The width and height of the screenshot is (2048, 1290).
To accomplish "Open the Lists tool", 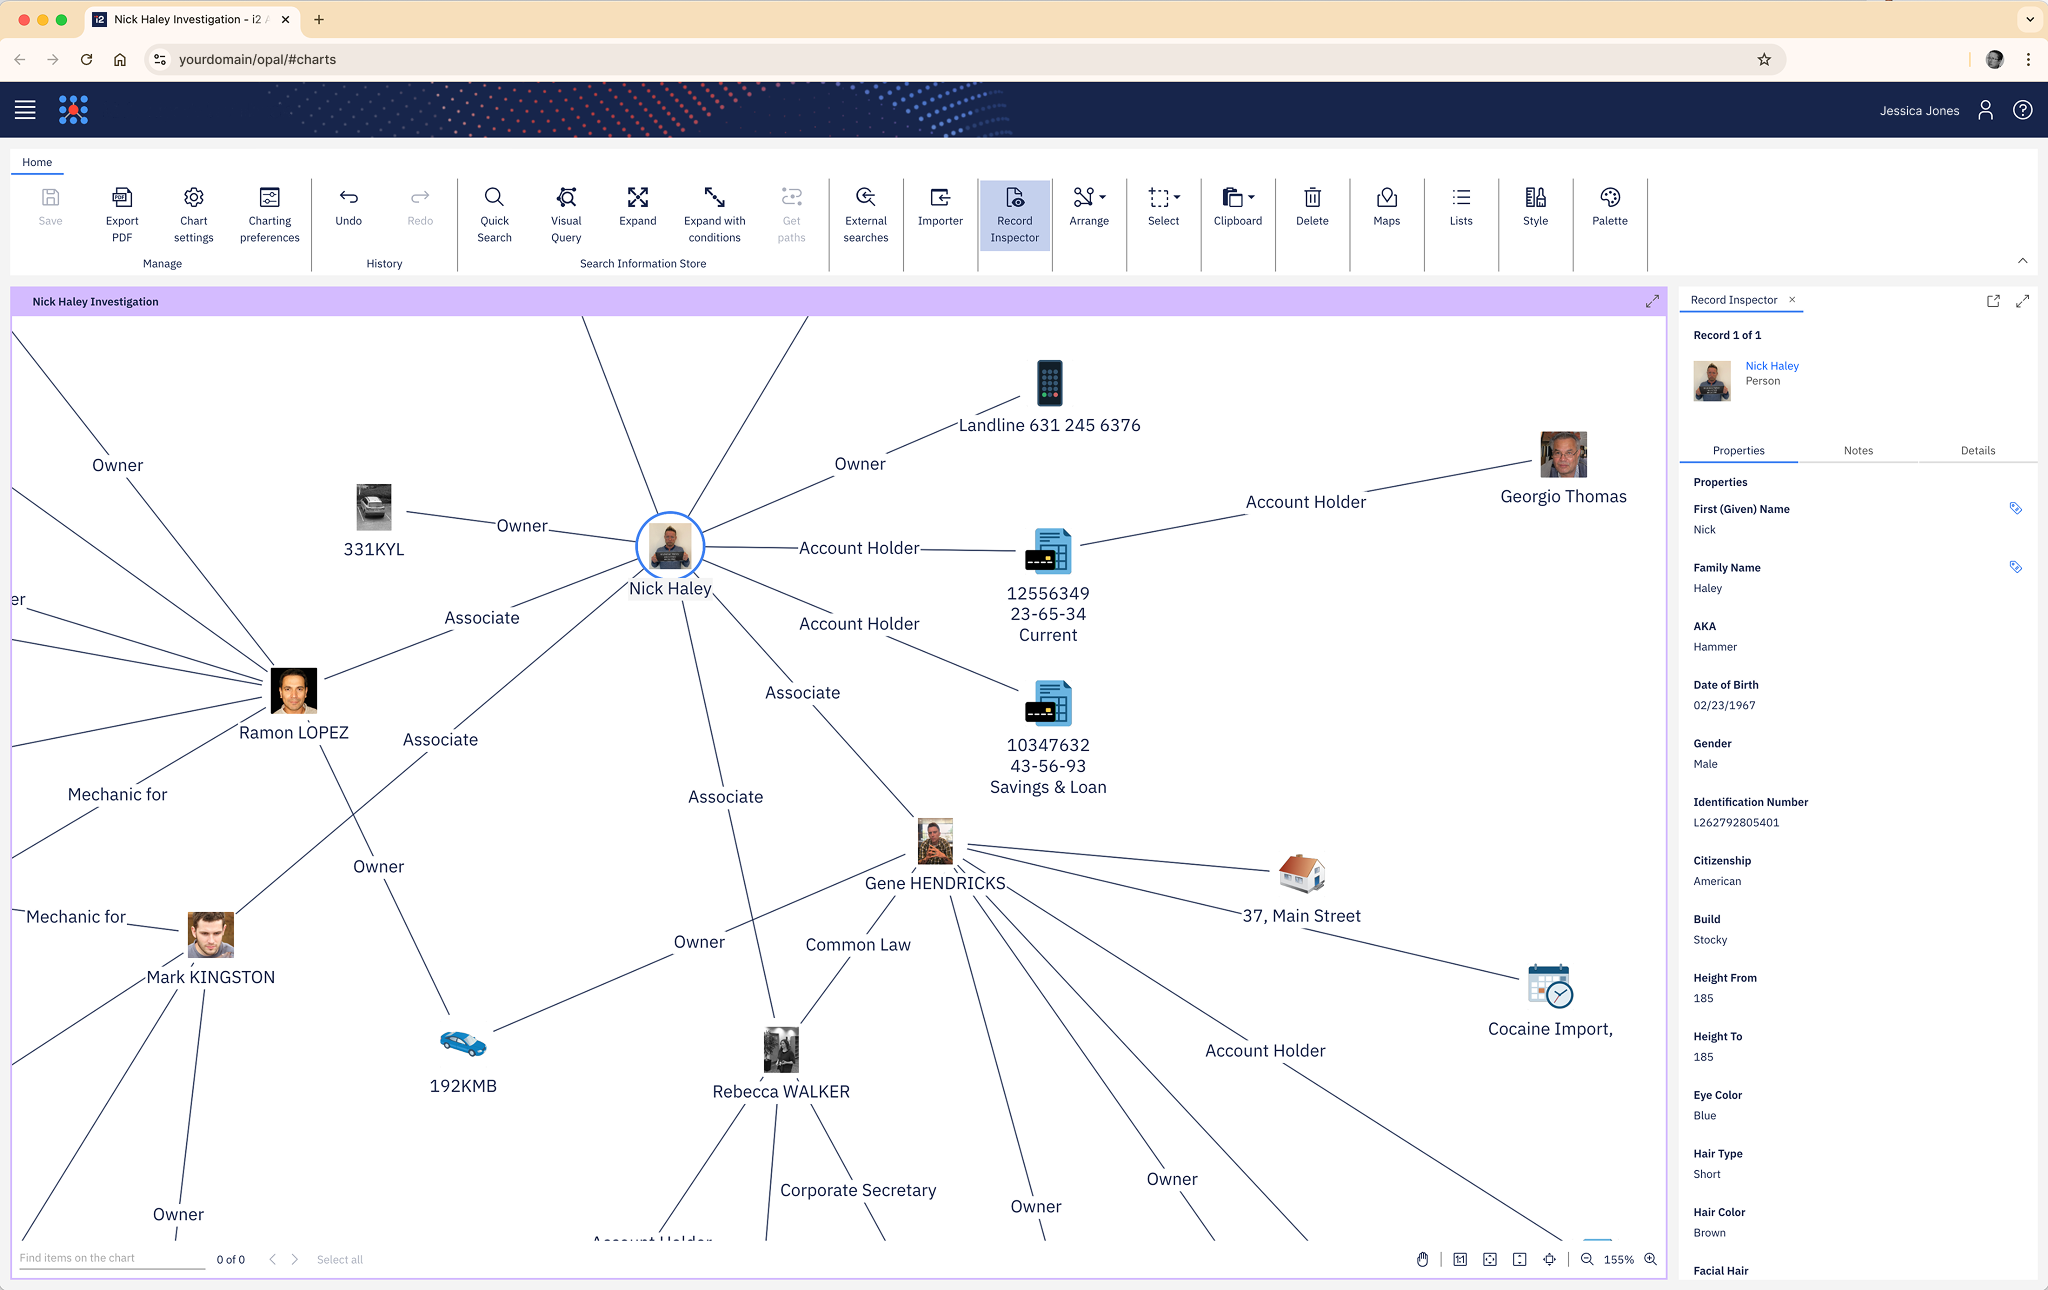I will coord(1461,206).
